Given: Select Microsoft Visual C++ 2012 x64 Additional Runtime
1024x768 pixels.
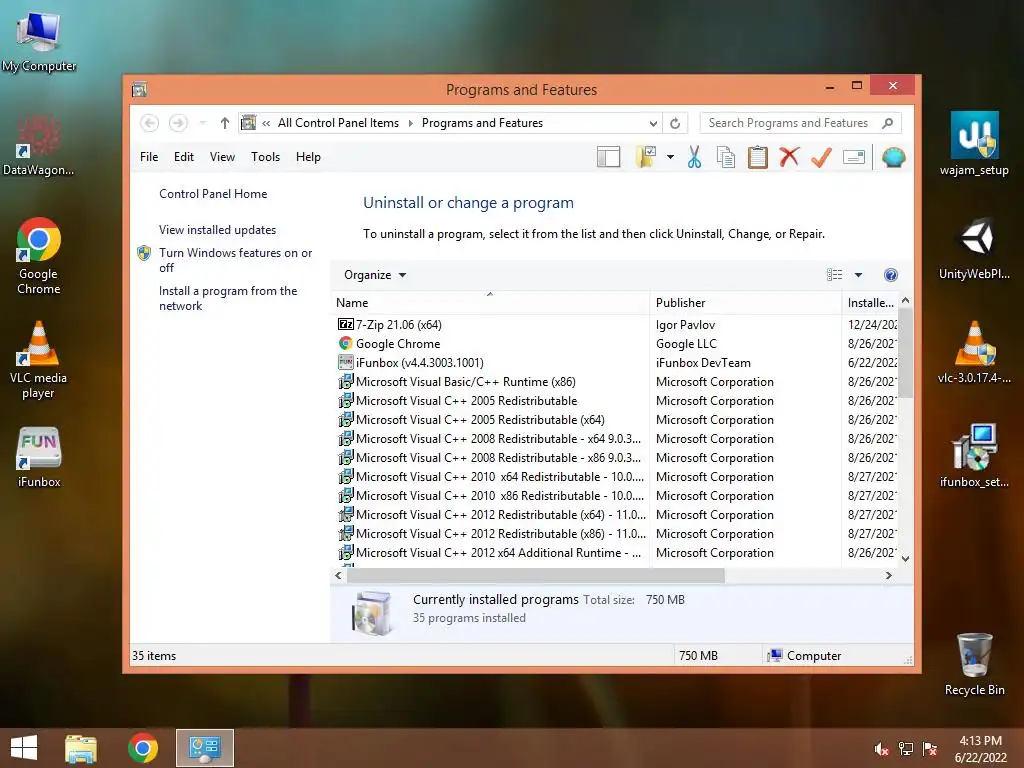Looking at the screenshot, I should (x=498, y=553).
